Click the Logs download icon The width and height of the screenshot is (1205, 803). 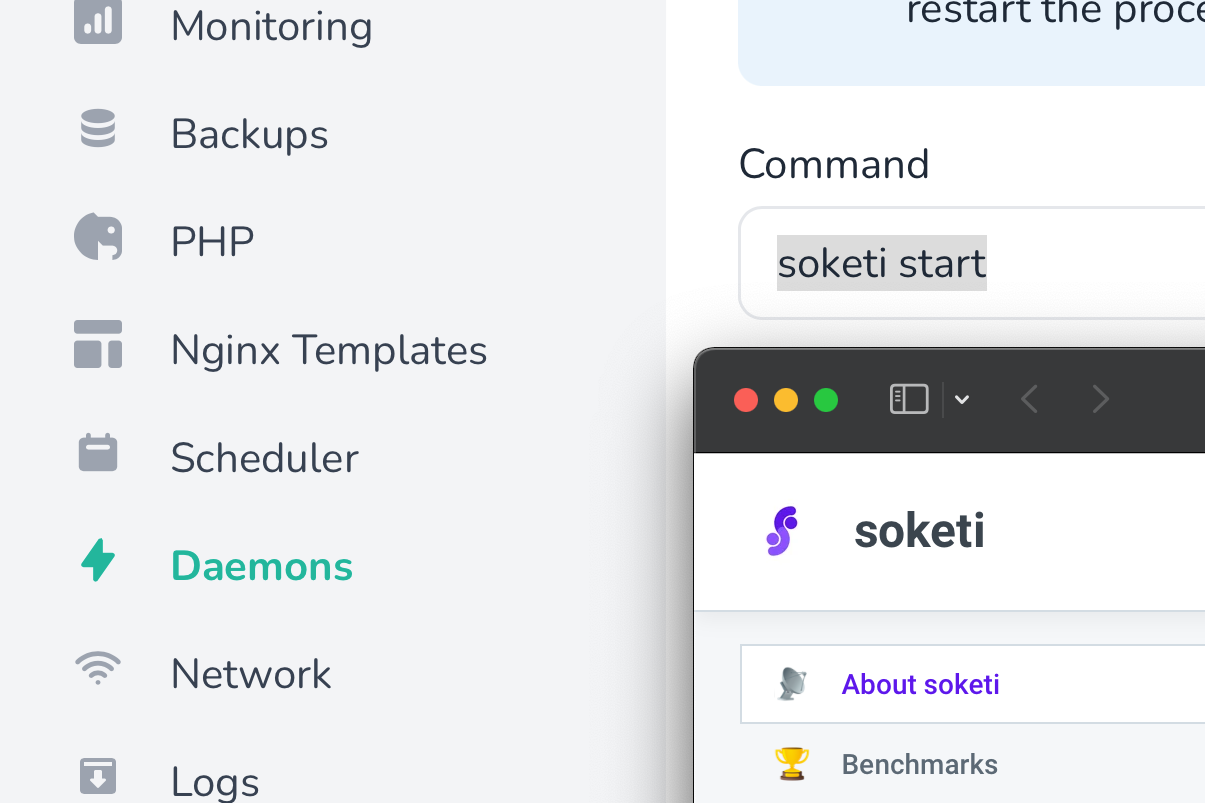96,777
